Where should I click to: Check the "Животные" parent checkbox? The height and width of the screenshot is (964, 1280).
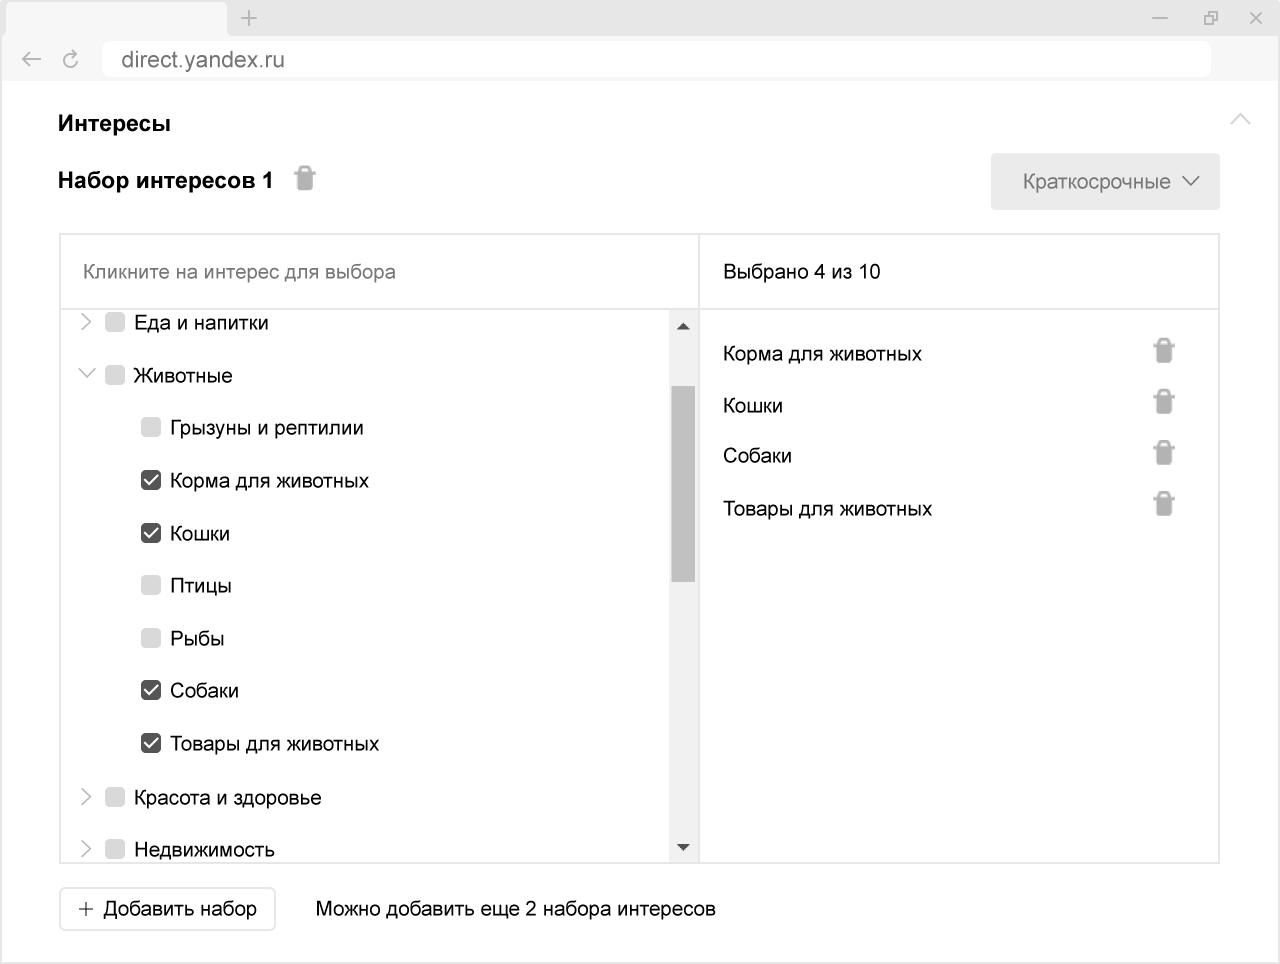115,375
